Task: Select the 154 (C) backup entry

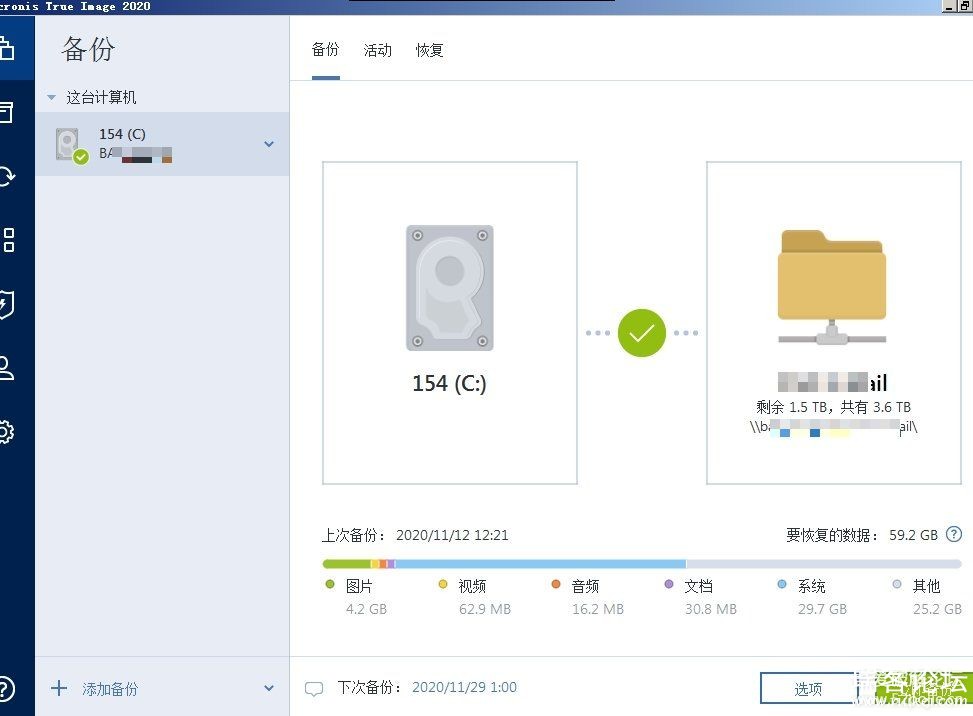Action: point(162,144)
